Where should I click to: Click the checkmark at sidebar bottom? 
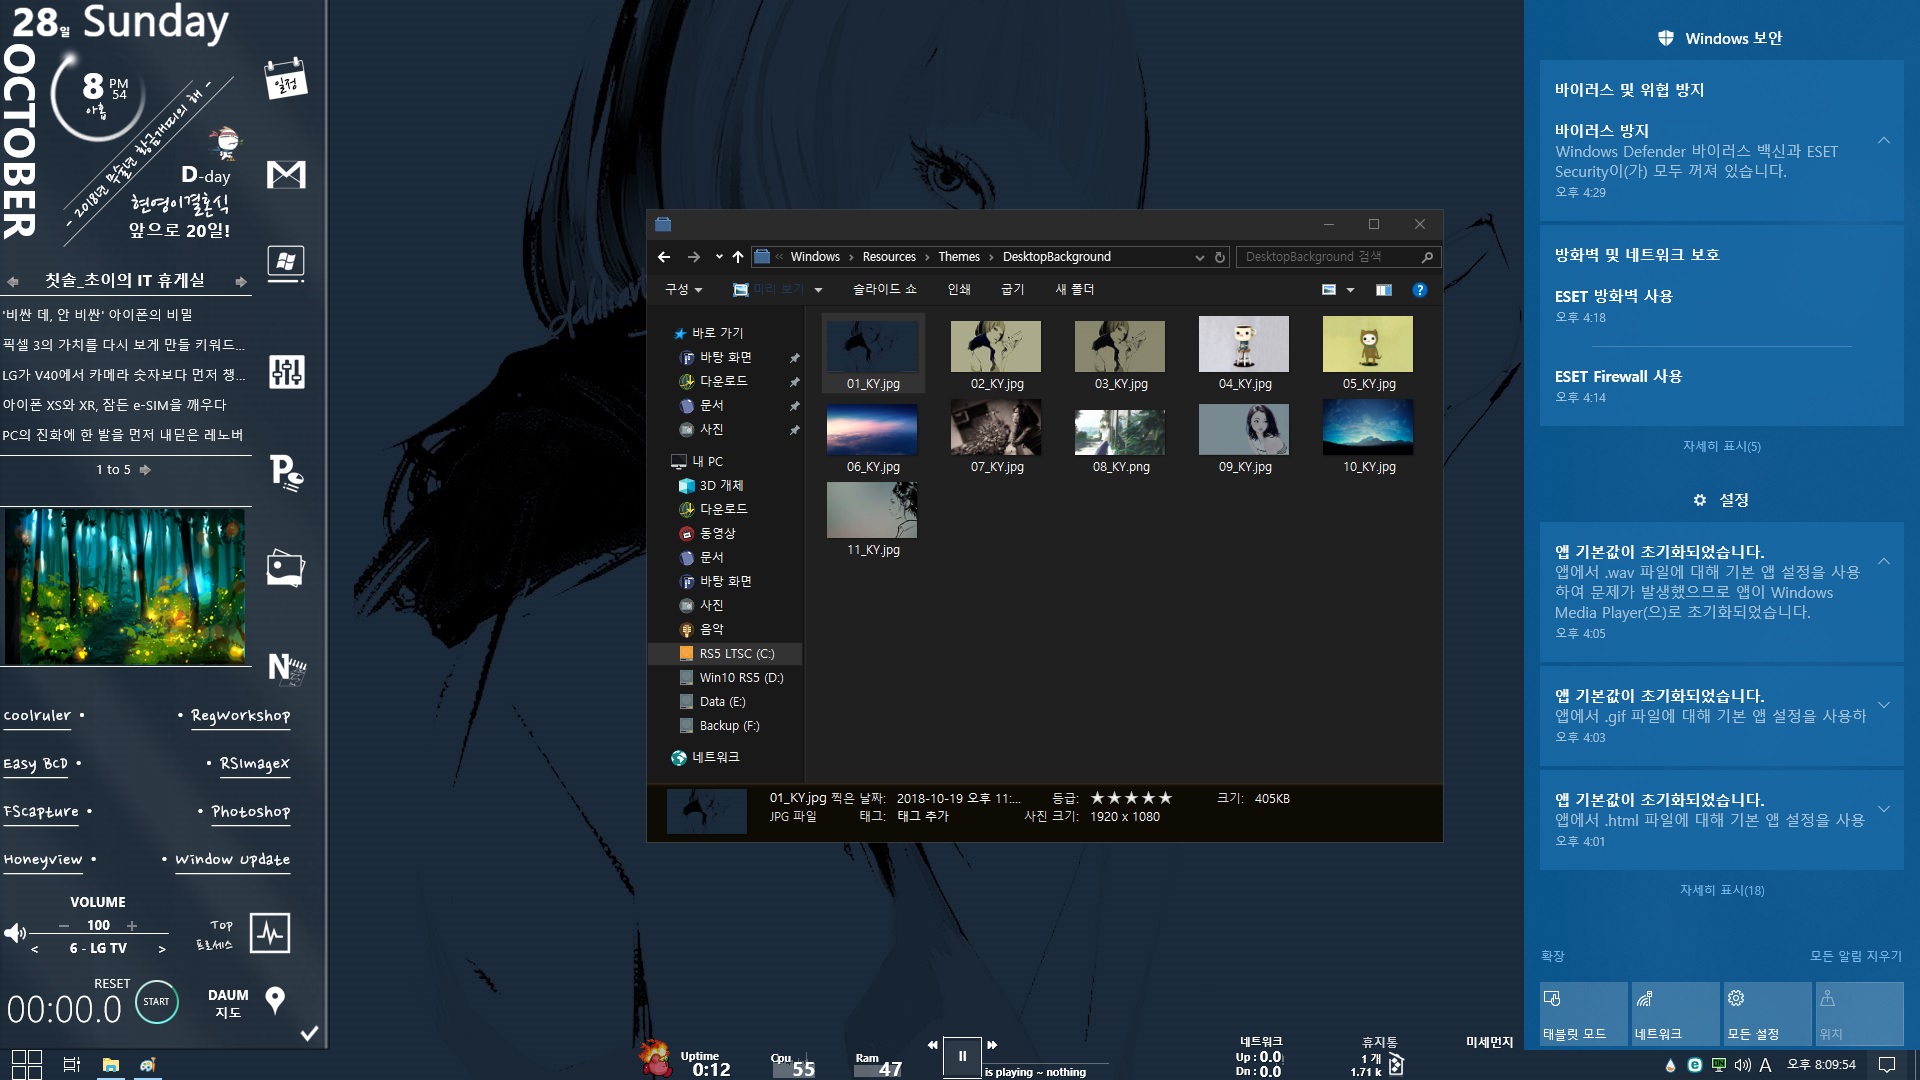[x=310, y=1033]
